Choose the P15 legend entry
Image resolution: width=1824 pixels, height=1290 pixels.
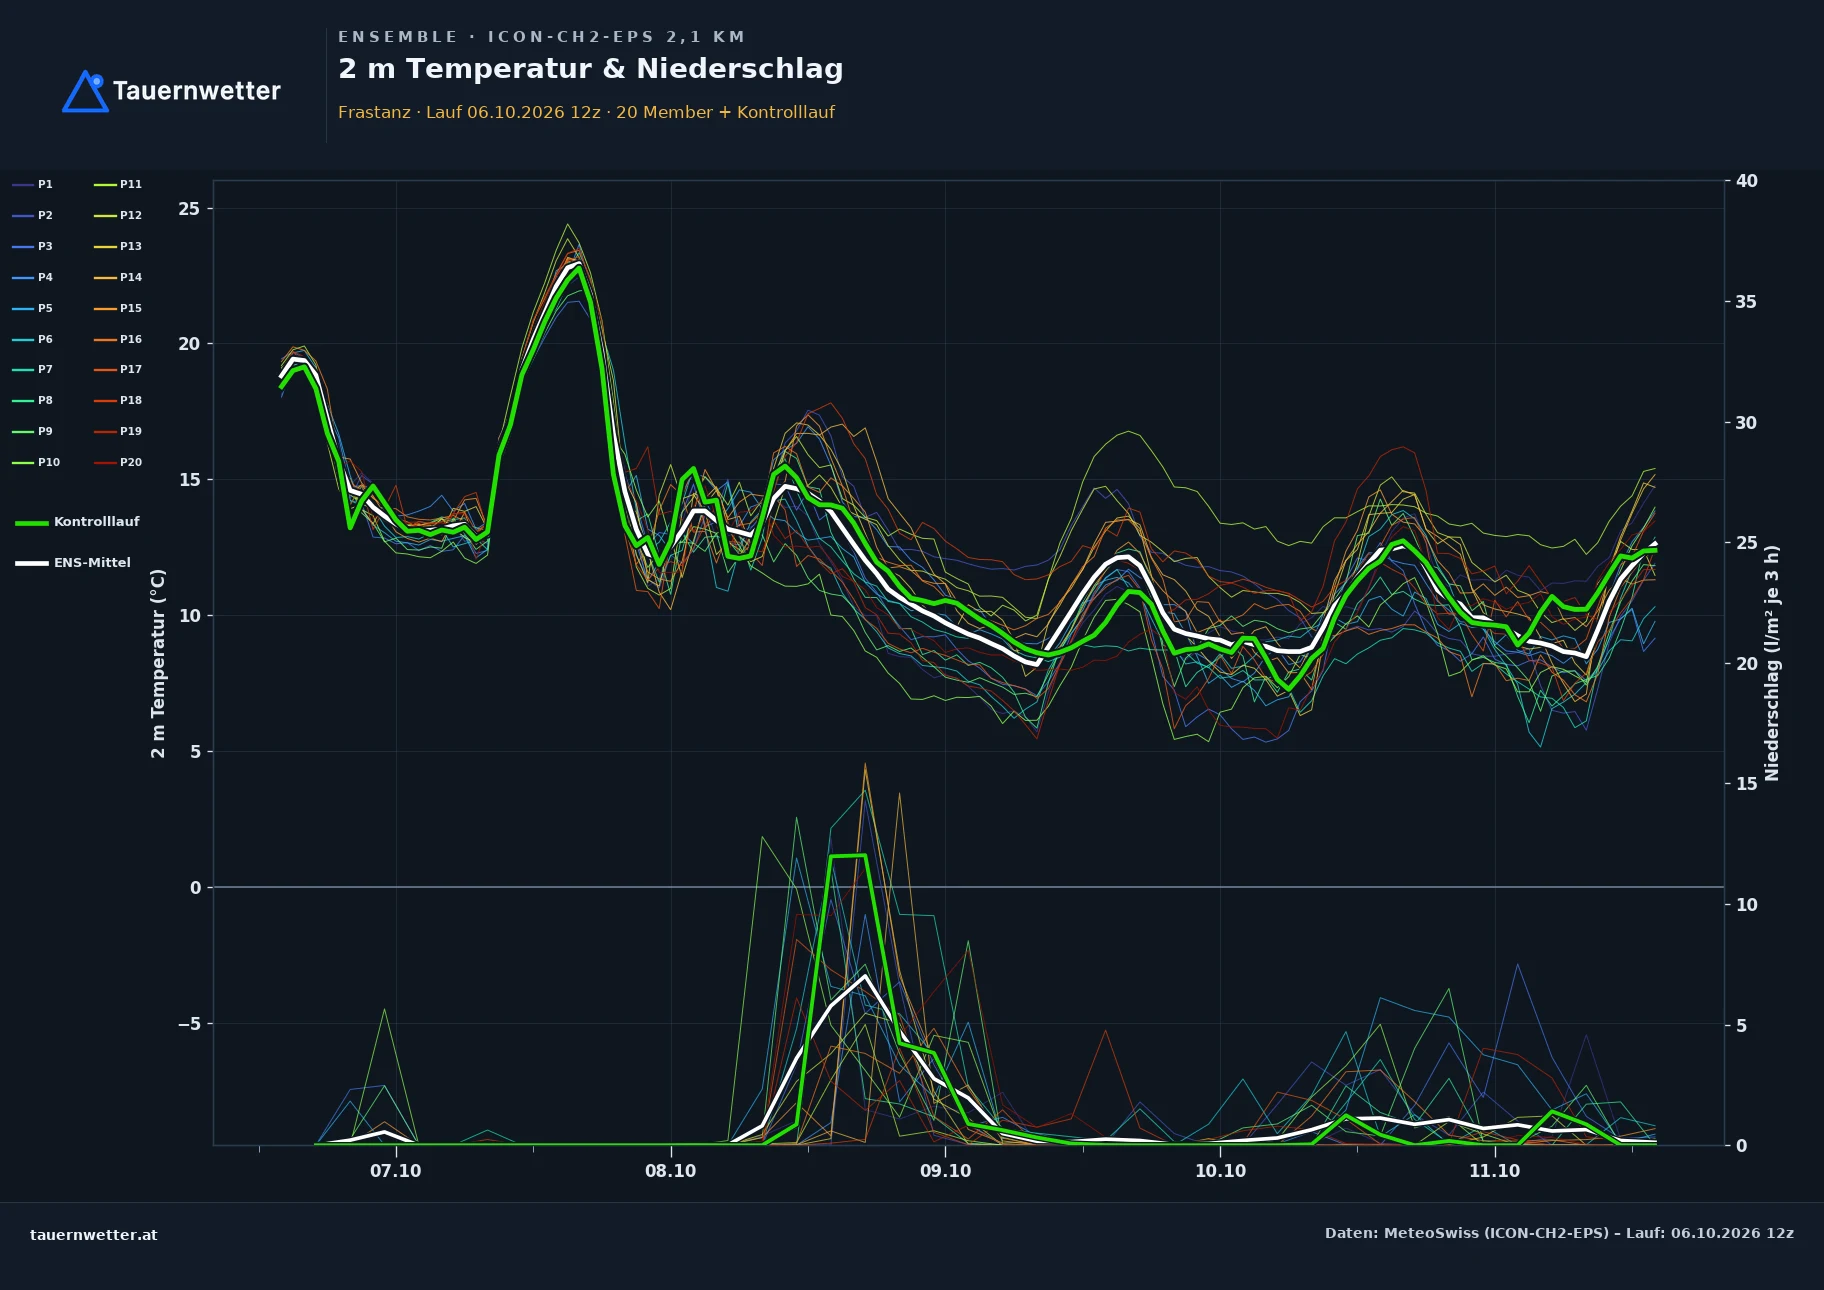118,308
